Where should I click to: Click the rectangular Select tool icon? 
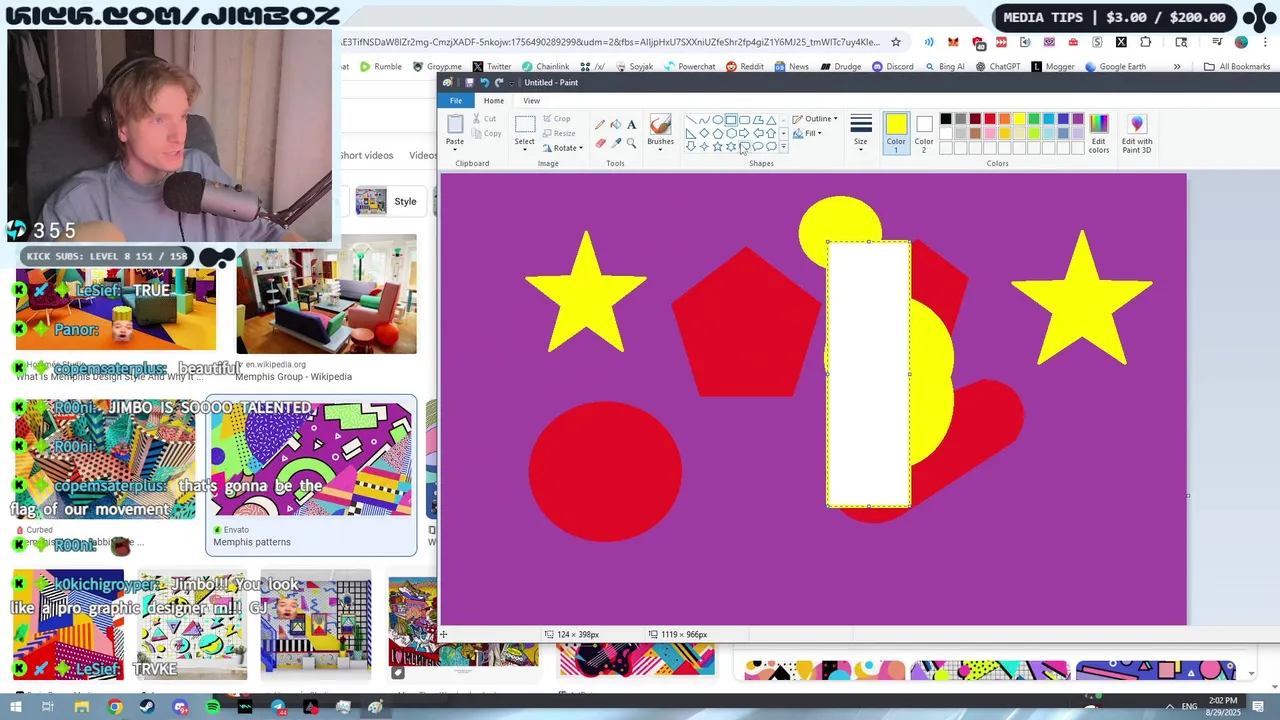click(525, 125)
